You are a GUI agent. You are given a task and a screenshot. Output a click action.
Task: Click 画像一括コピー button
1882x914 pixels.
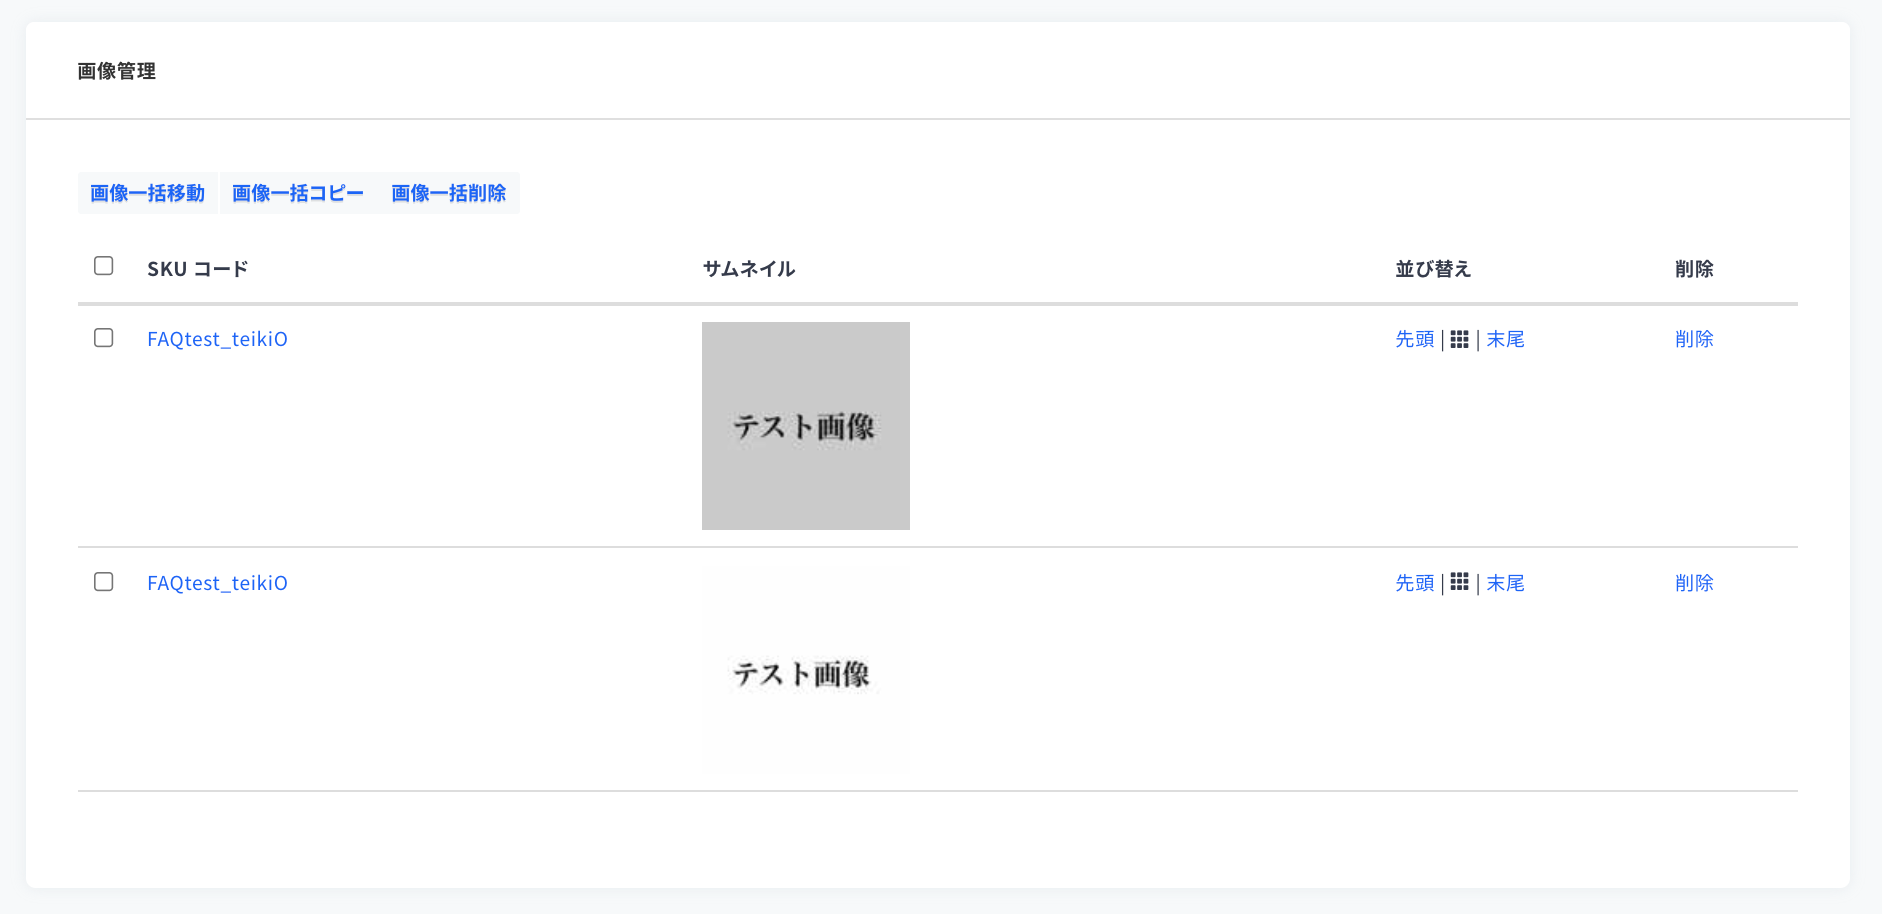298,193
